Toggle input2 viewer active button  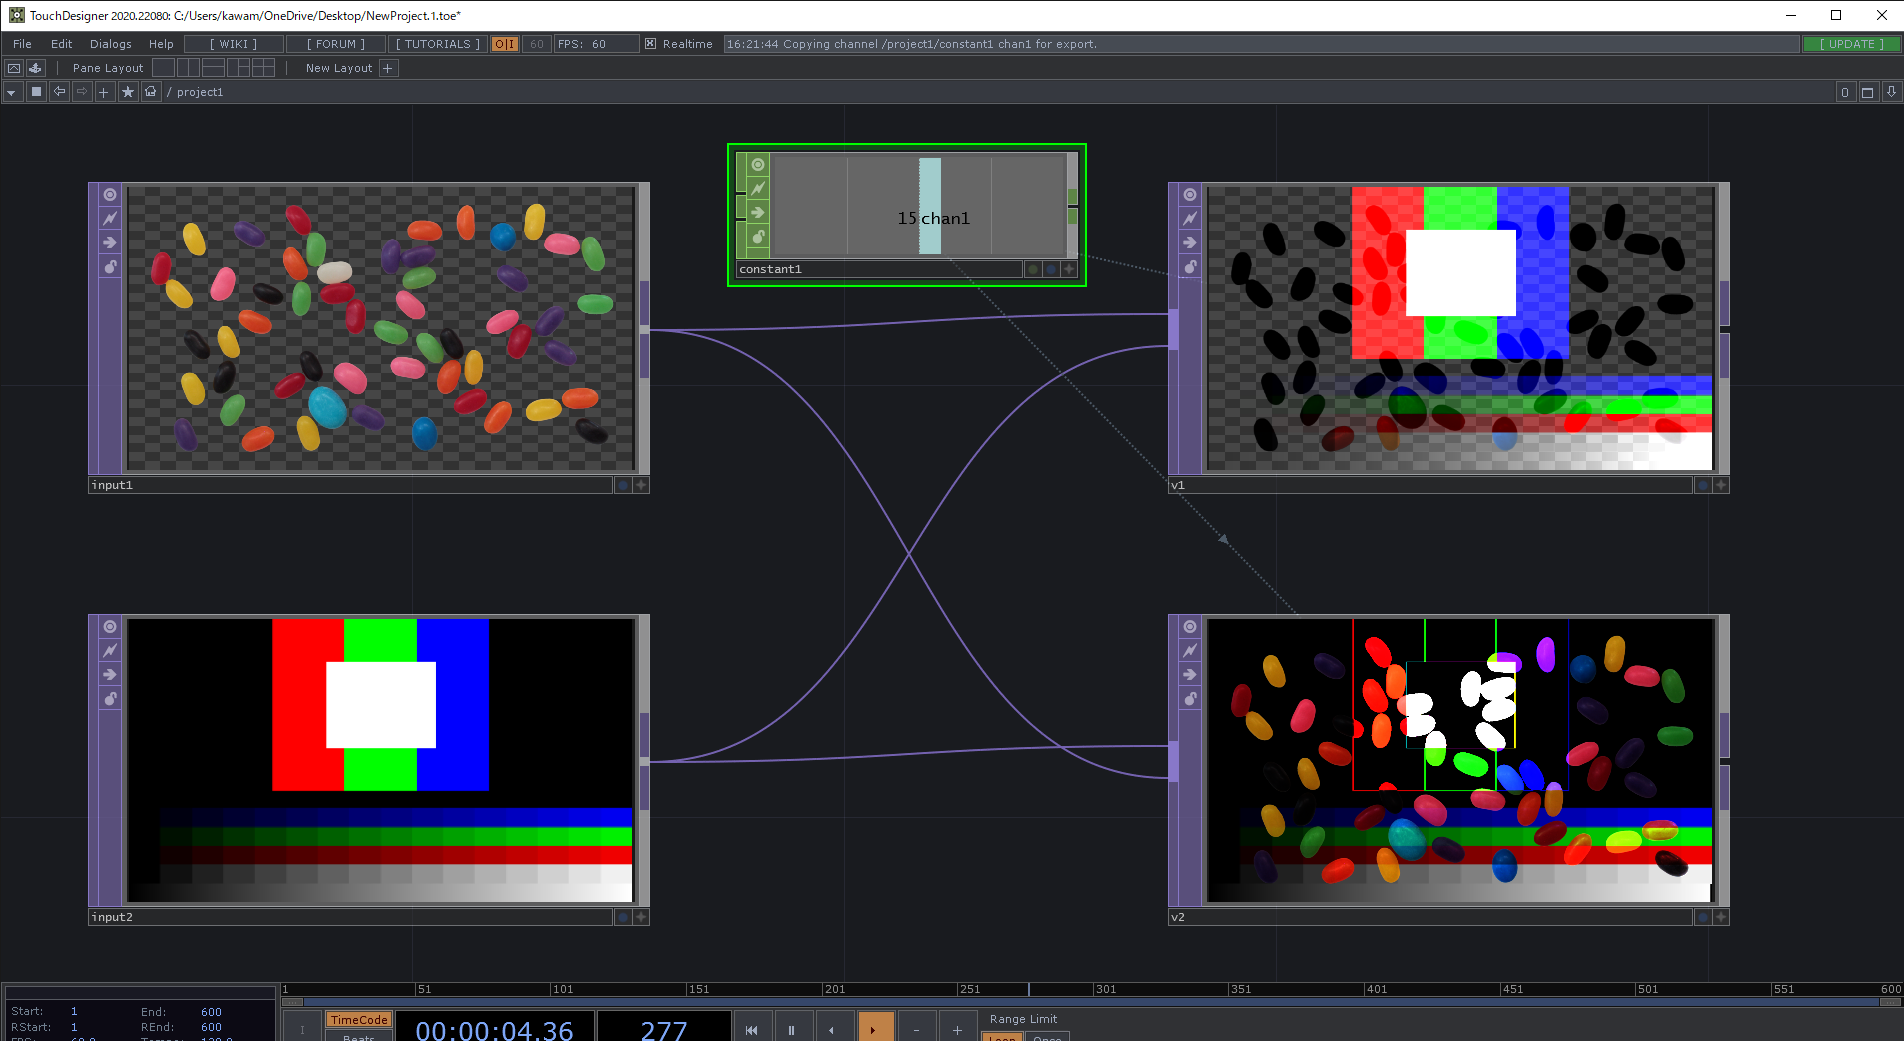point(110,627)
